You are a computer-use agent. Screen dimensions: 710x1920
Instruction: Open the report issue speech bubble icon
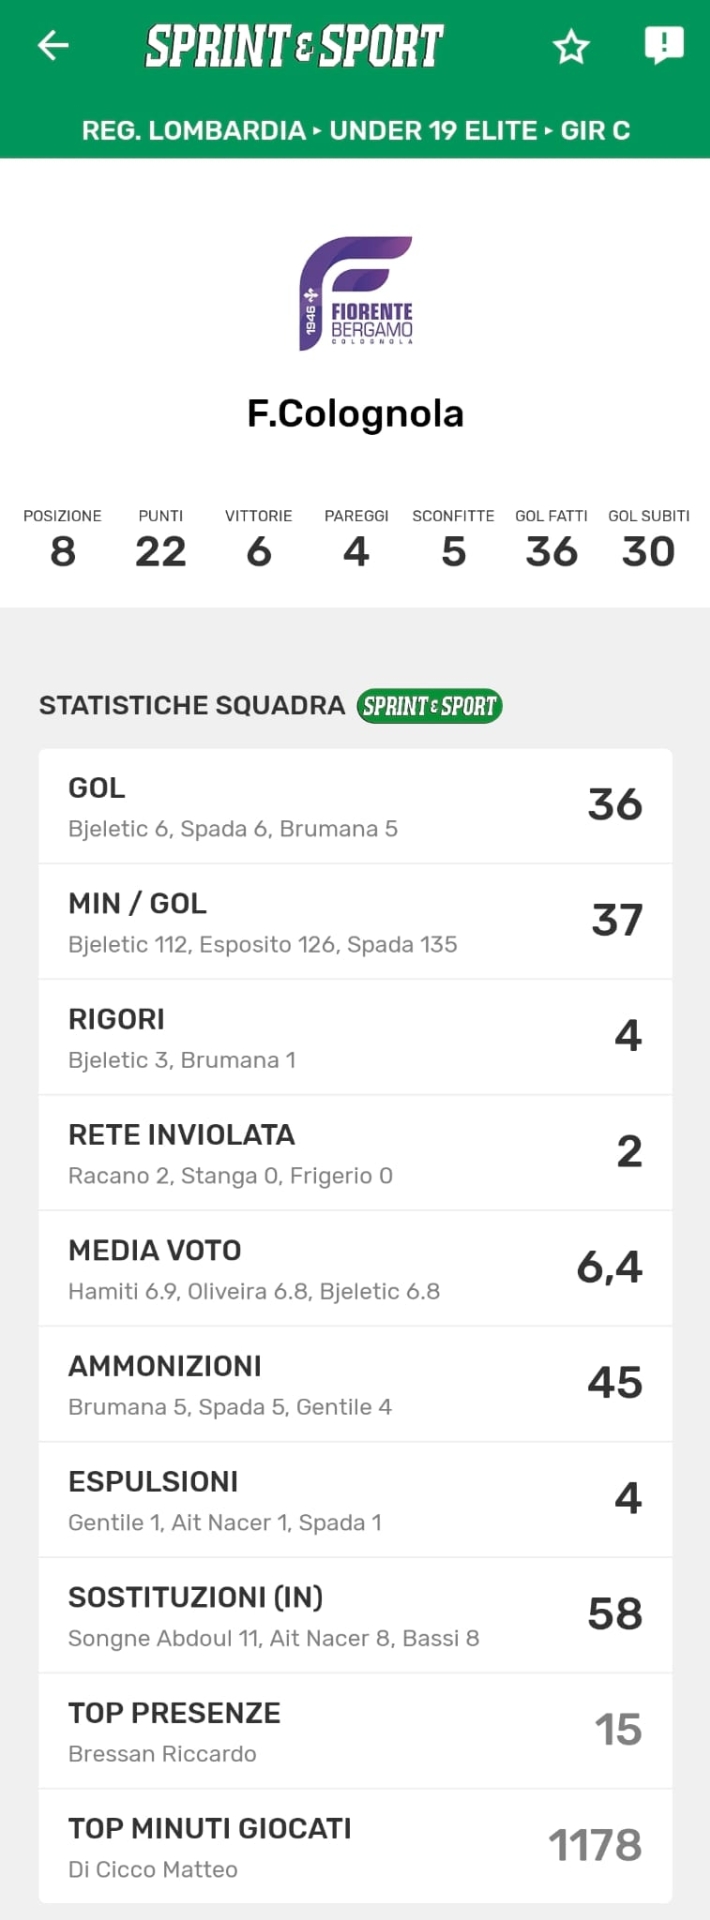point(663,45)
